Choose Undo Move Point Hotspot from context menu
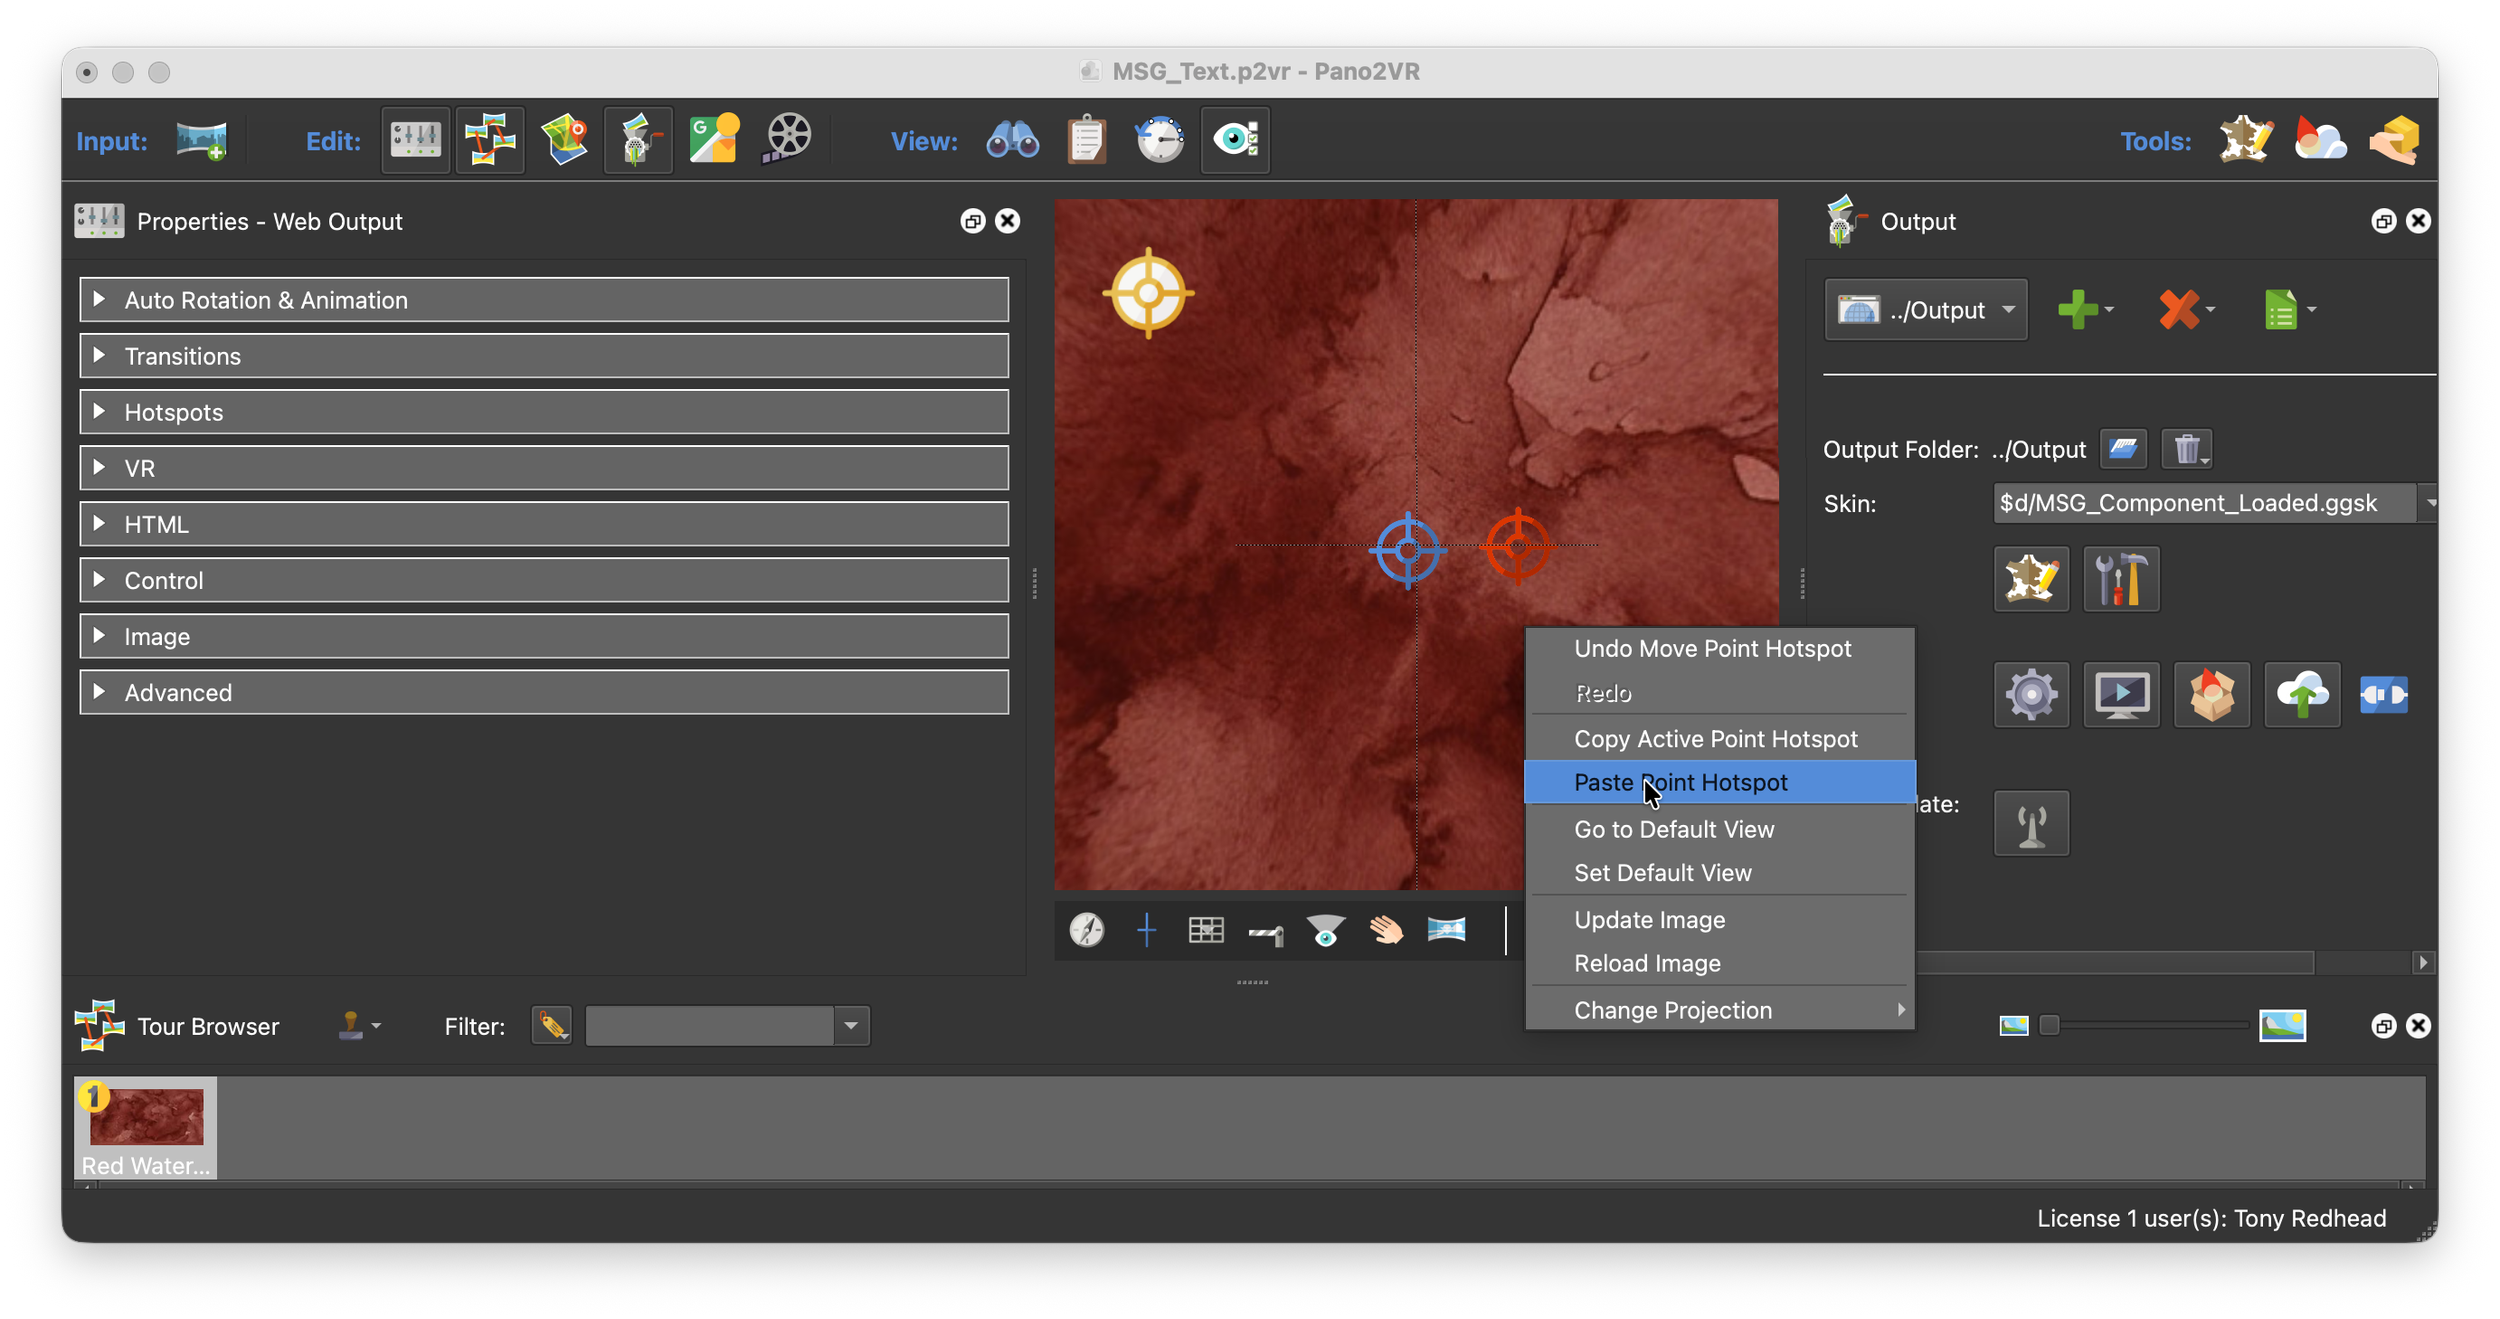The width and height of the screenshot is (2500, 1319). [1719, 649]
